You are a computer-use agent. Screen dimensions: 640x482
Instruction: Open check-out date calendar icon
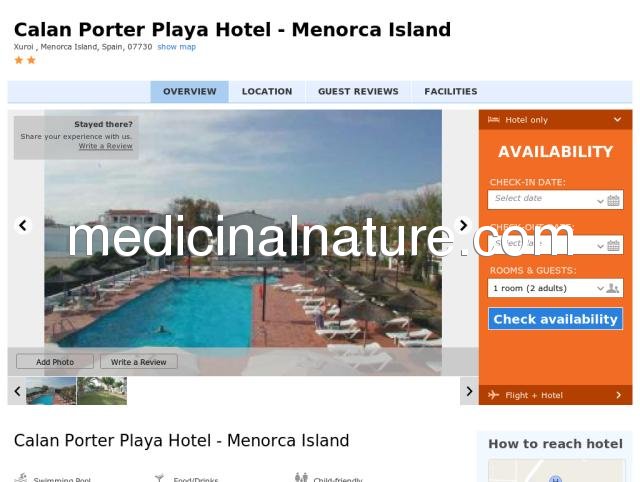pos(613,245)
